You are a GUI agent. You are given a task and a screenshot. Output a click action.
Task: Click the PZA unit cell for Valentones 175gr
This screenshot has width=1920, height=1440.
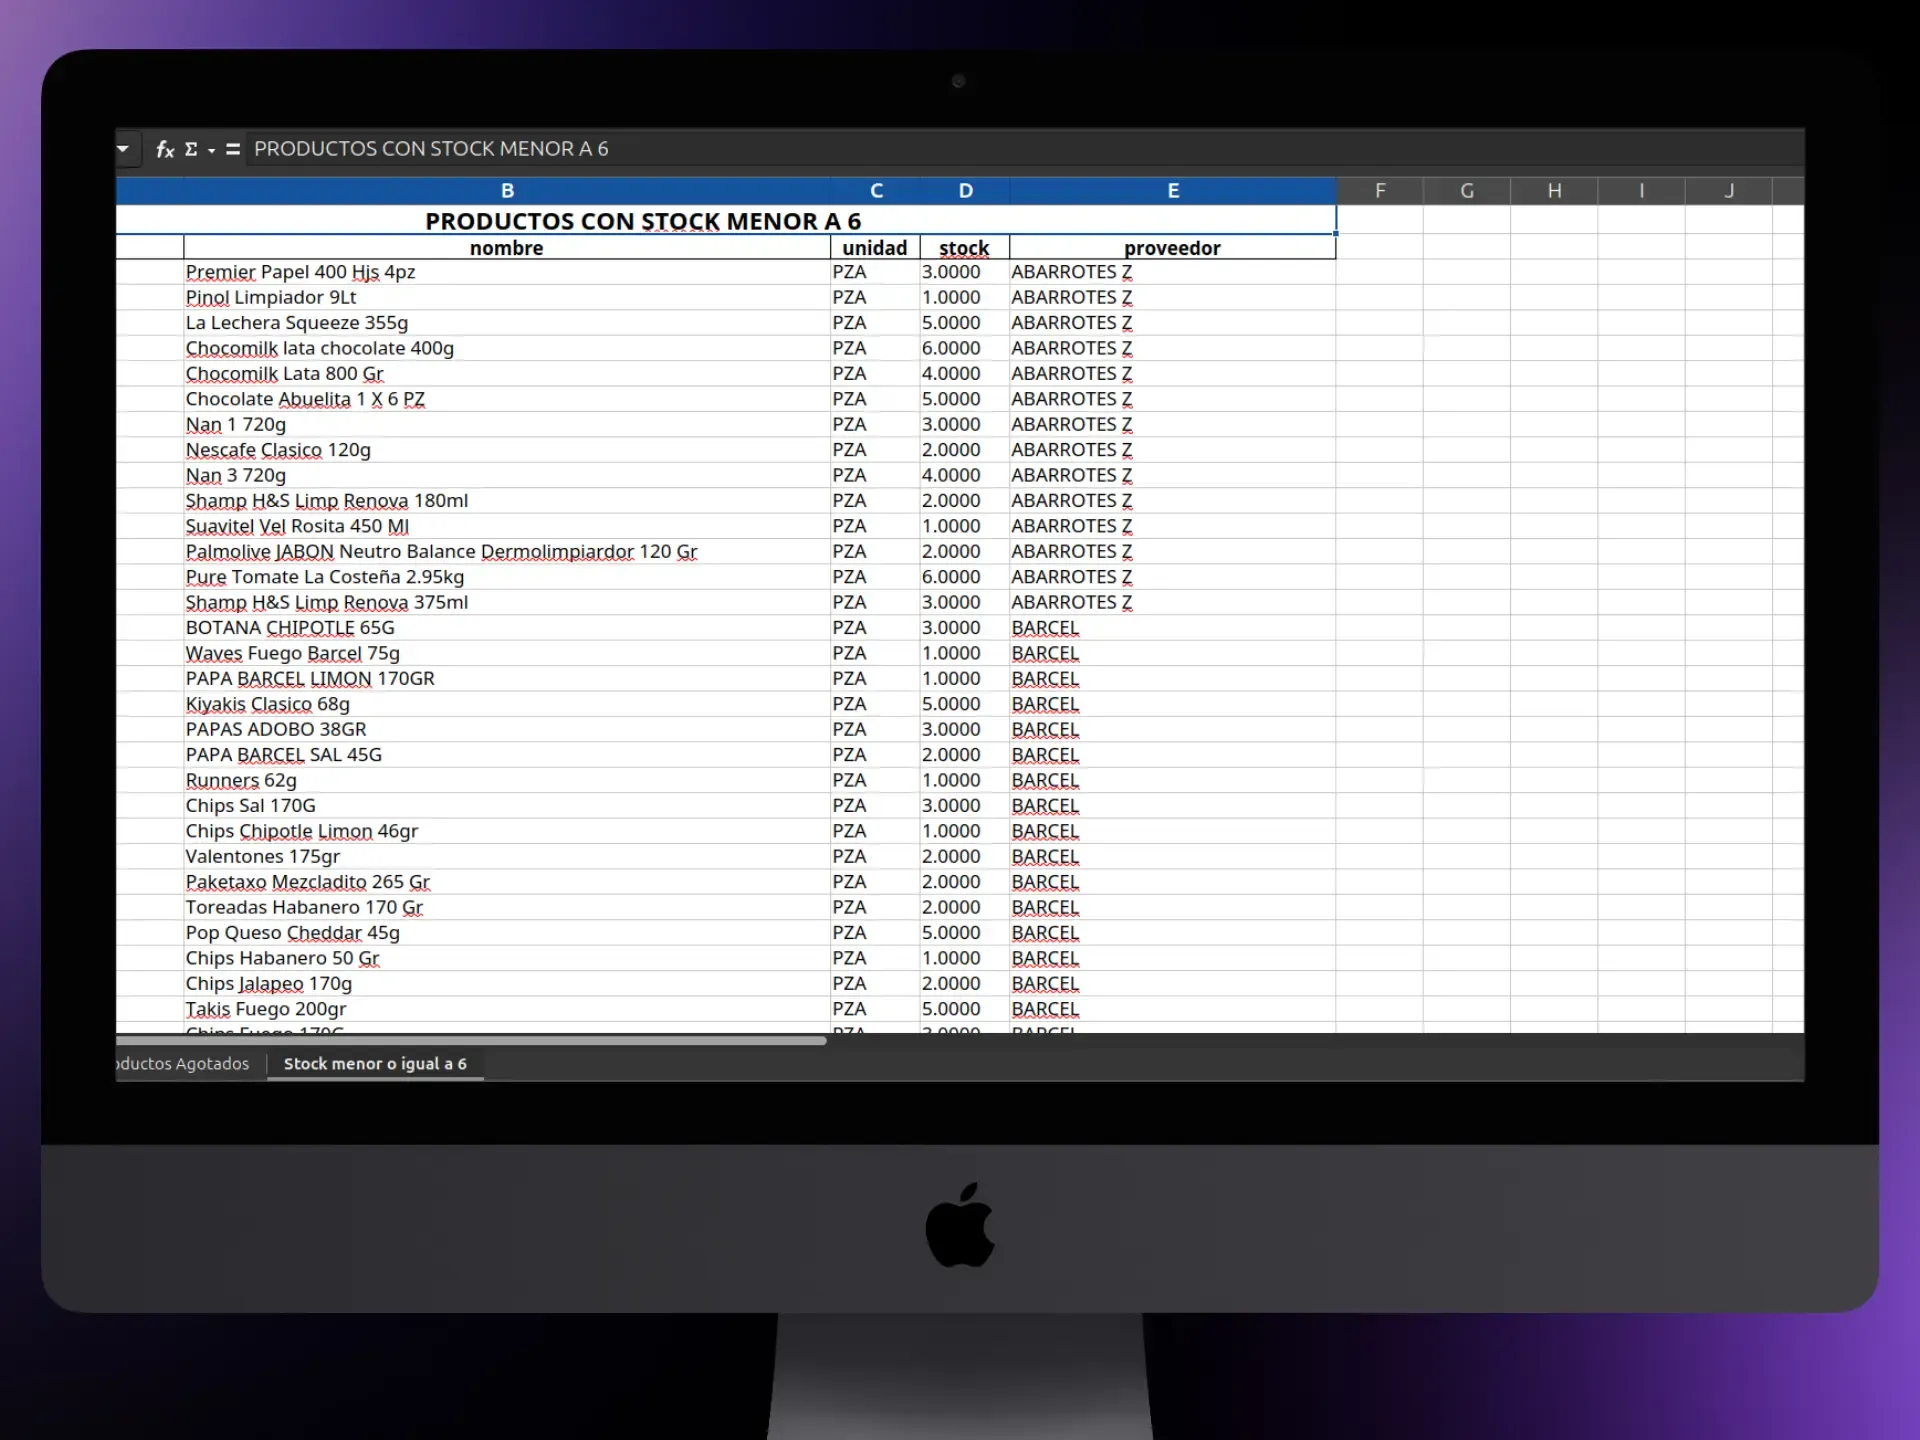(x=876, y=857)
